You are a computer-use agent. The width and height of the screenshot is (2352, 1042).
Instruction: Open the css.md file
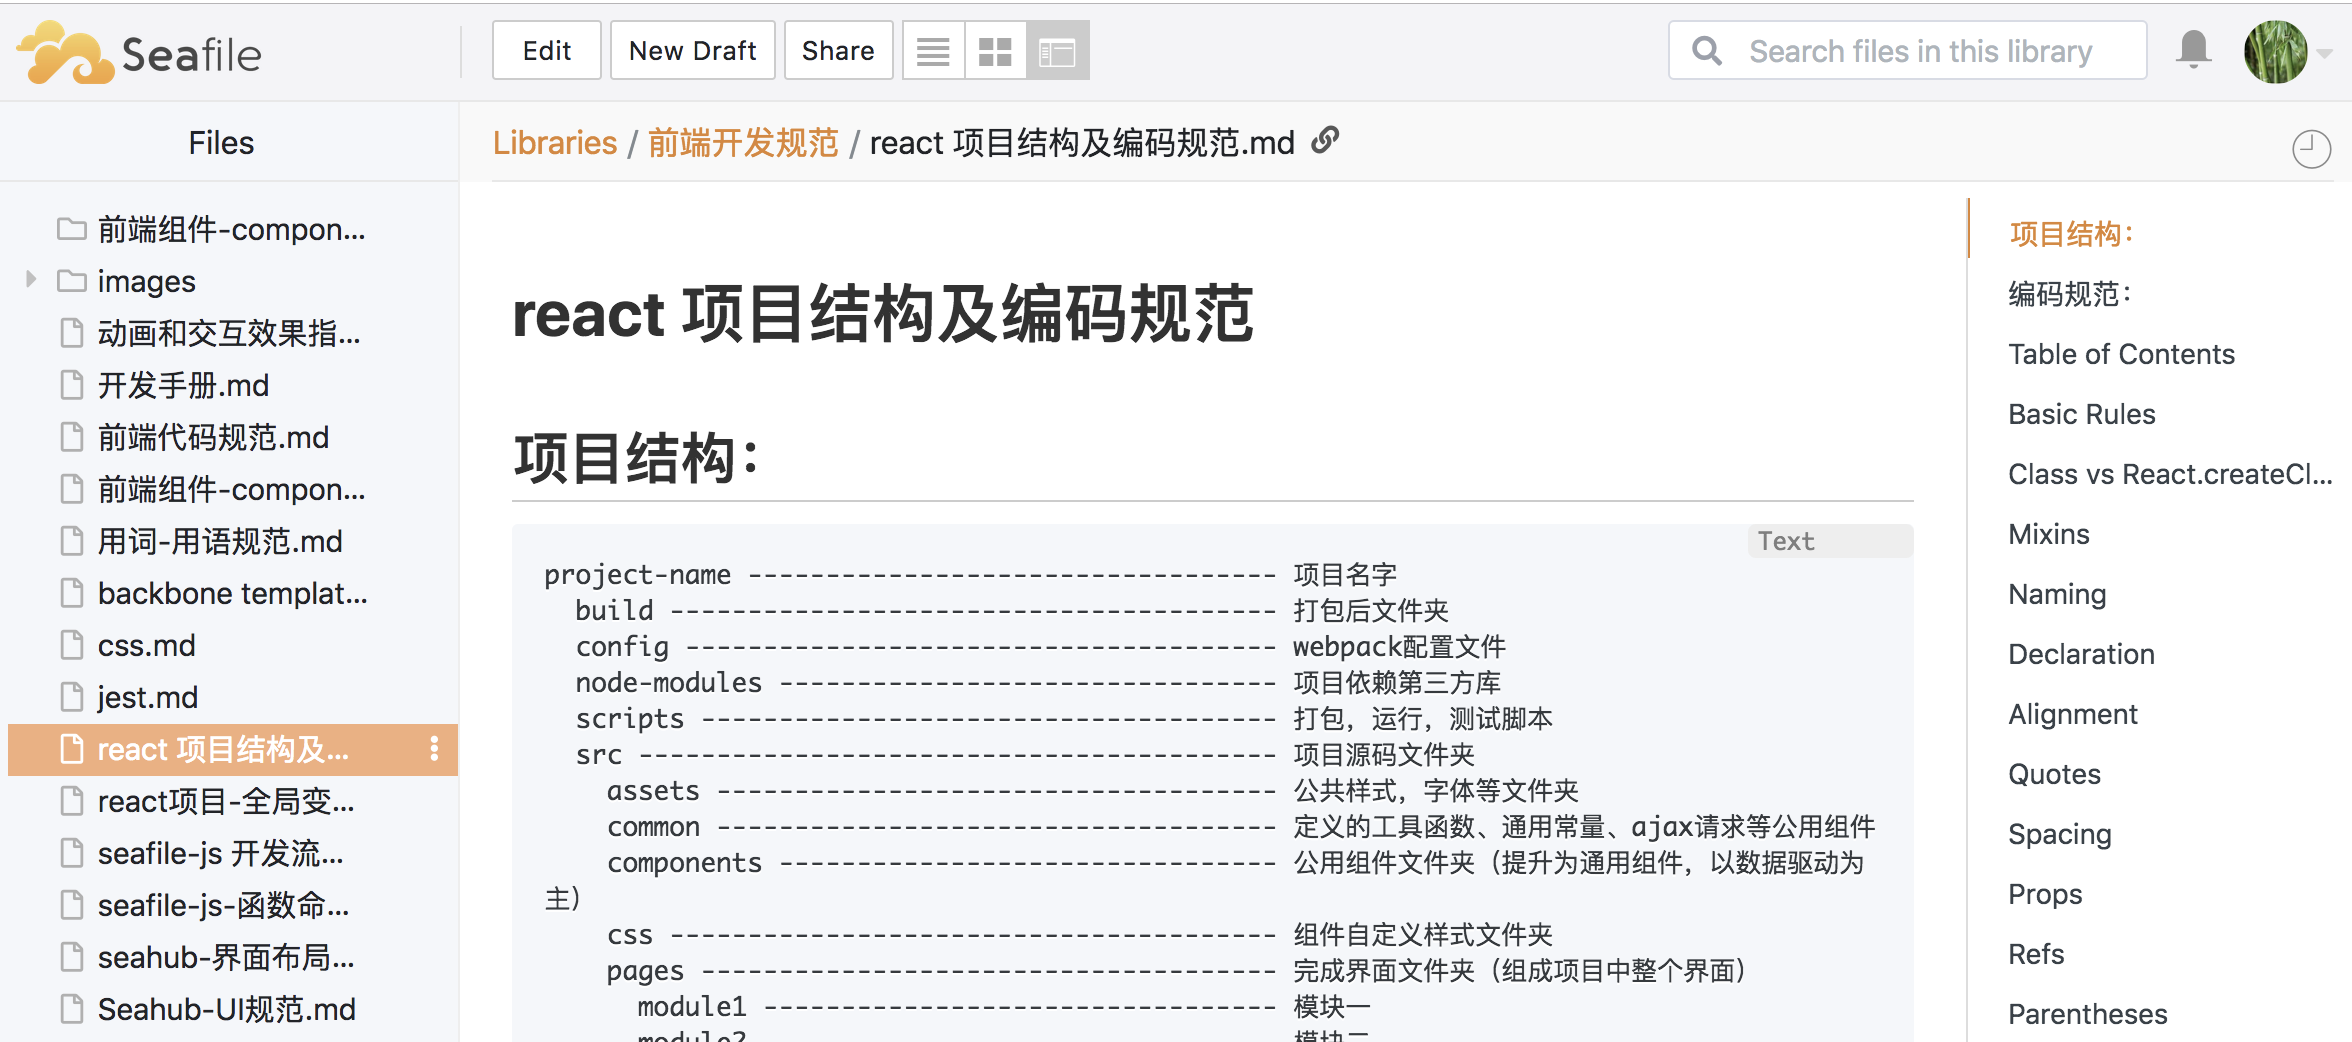(146, 645)
